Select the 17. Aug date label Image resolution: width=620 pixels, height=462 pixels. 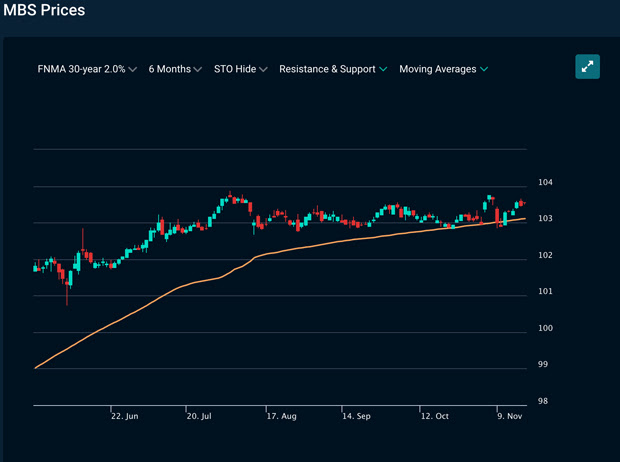(280, 415)
